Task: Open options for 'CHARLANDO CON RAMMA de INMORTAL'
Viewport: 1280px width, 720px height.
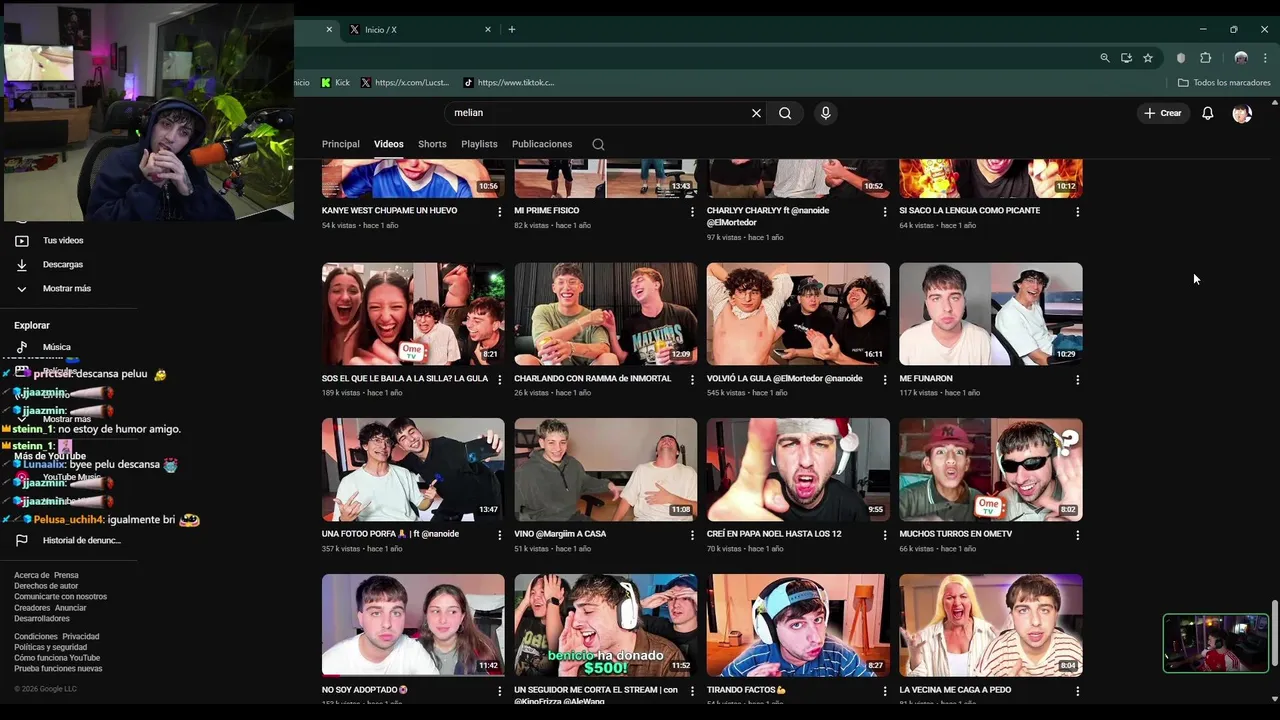Action: (x=692, y=380)
